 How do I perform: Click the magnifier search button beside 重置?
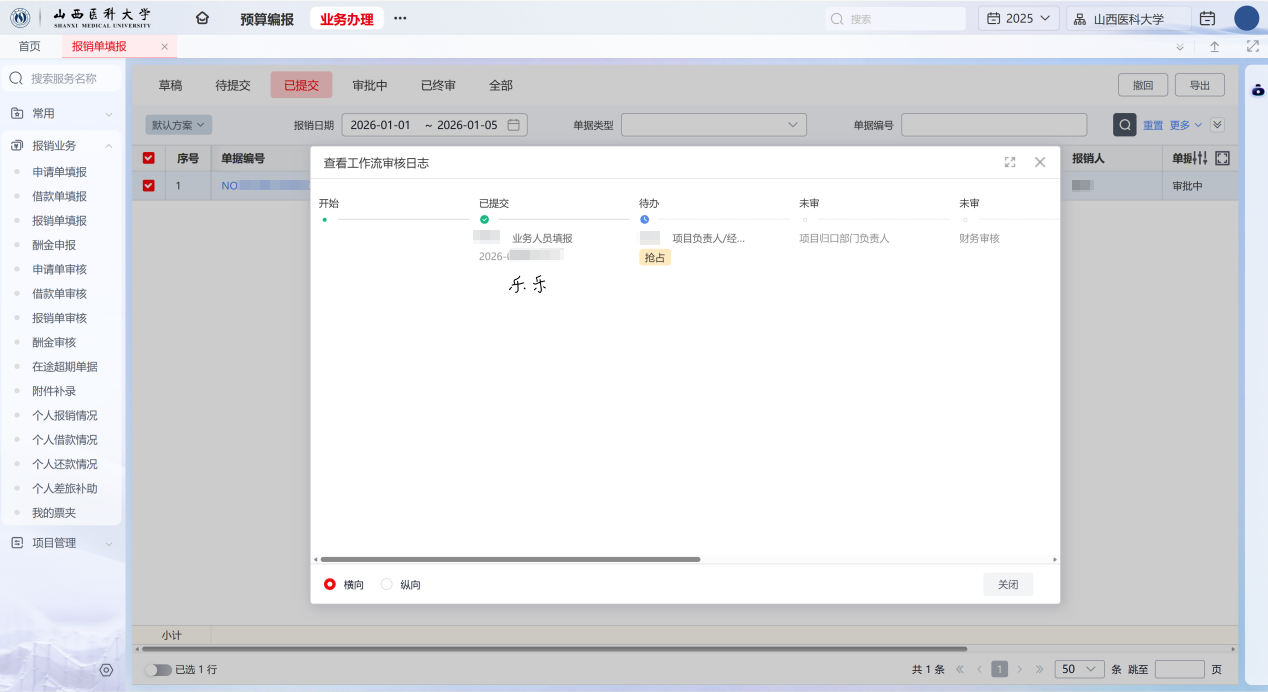pos(1125,125)
